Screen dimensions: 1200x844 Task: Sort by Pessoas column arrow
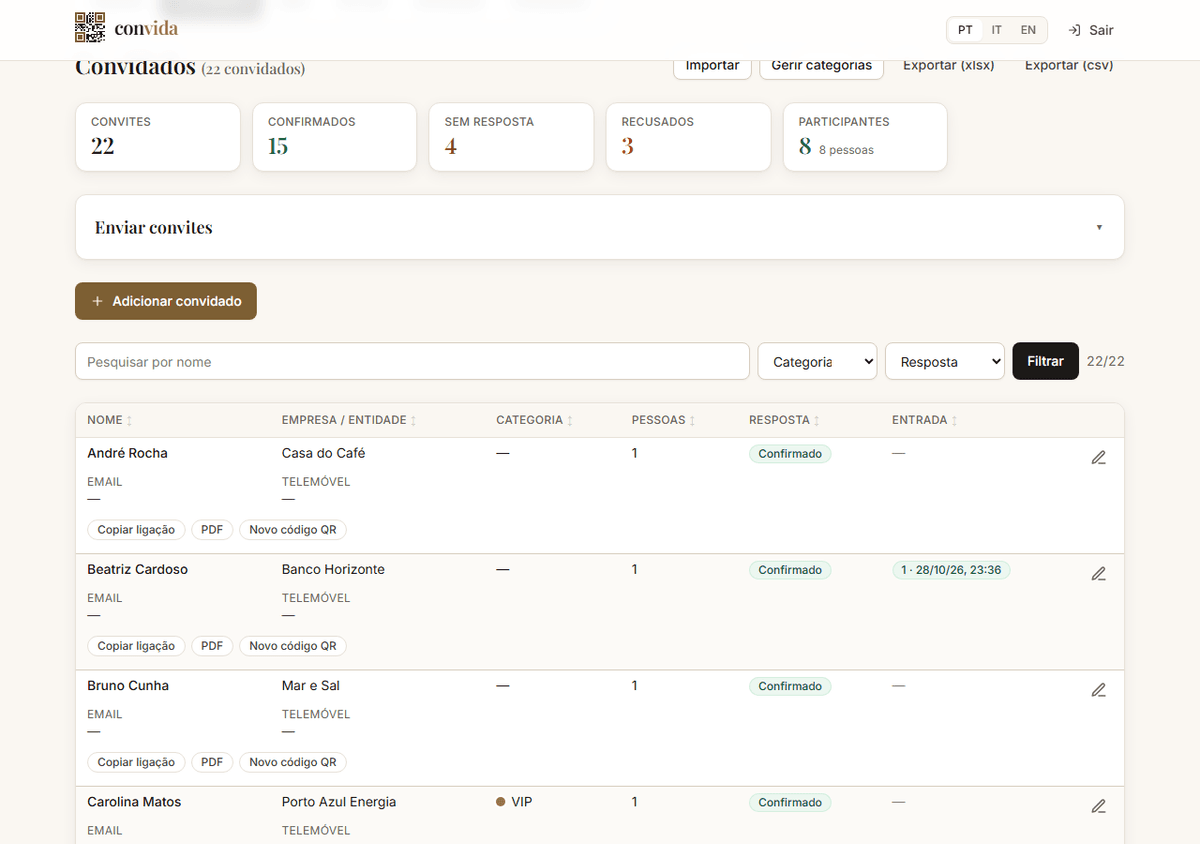click(x=692, y=421)
